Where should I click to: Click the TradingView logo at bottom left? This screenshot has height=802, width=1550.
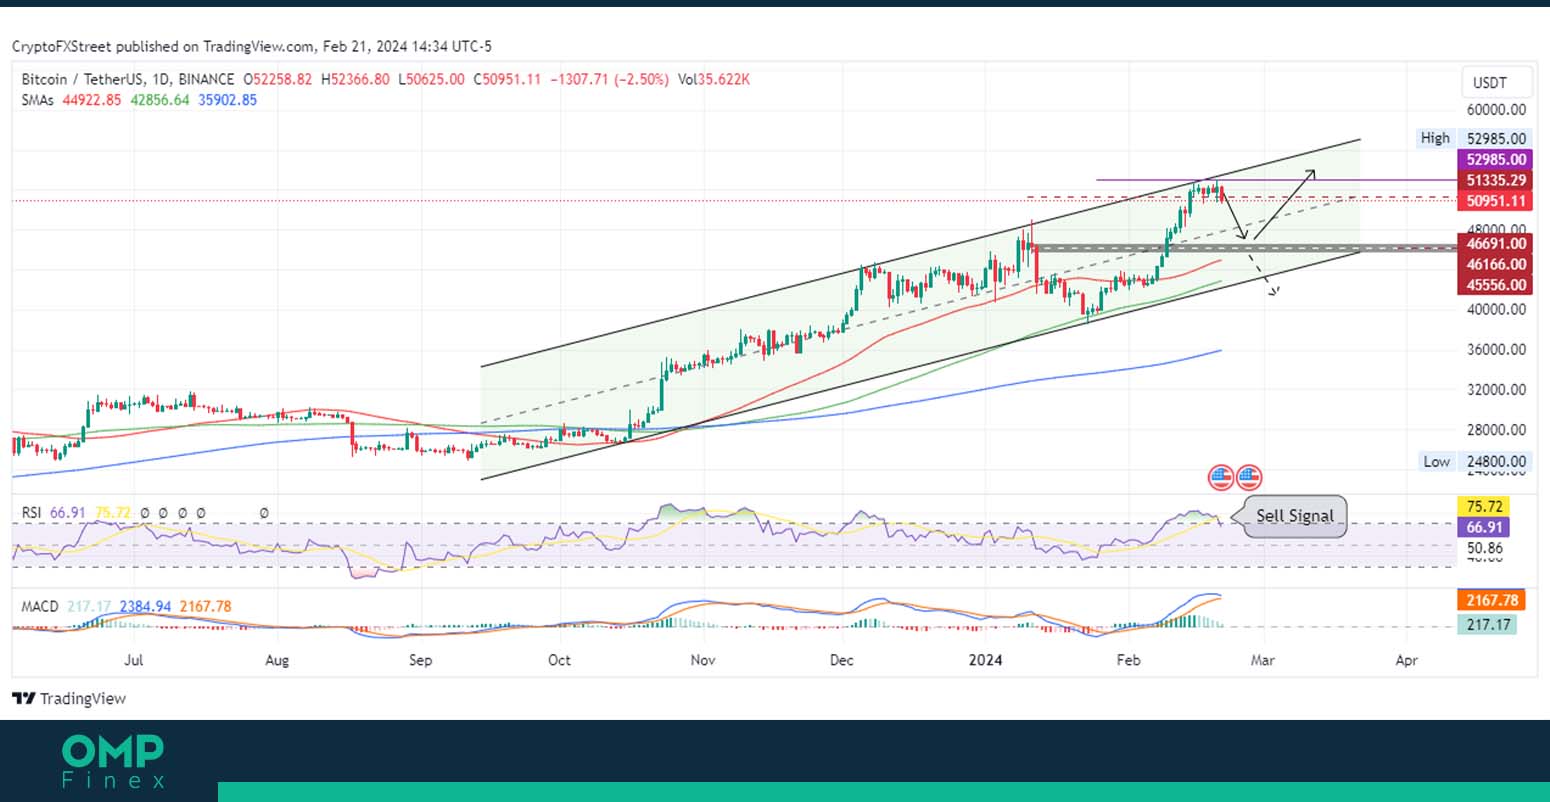coord(69,698)
